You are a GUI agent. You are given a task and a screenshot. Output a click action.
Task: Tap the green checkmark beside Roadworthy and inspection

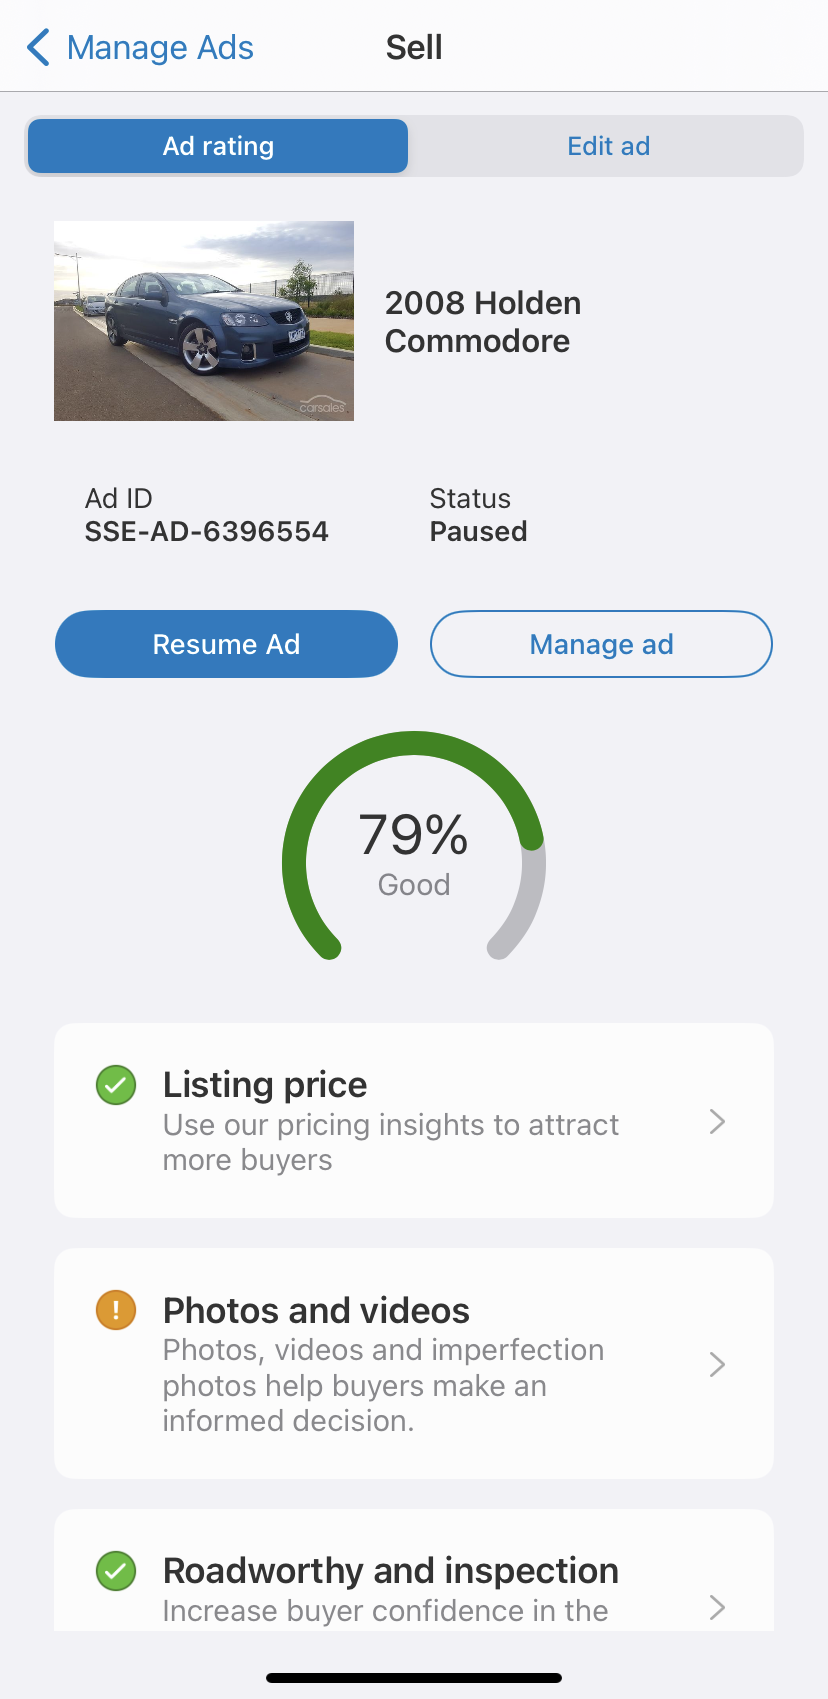pos(116,1571)
